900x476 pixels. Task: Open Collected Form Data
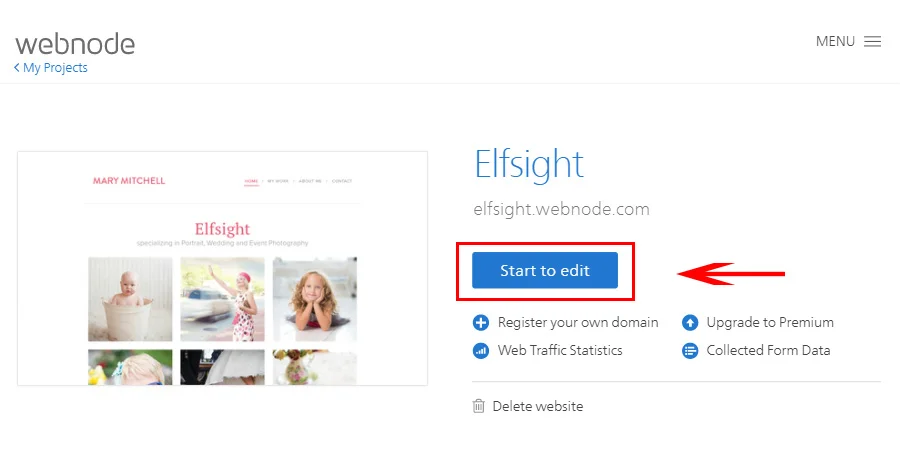point(768,350)
